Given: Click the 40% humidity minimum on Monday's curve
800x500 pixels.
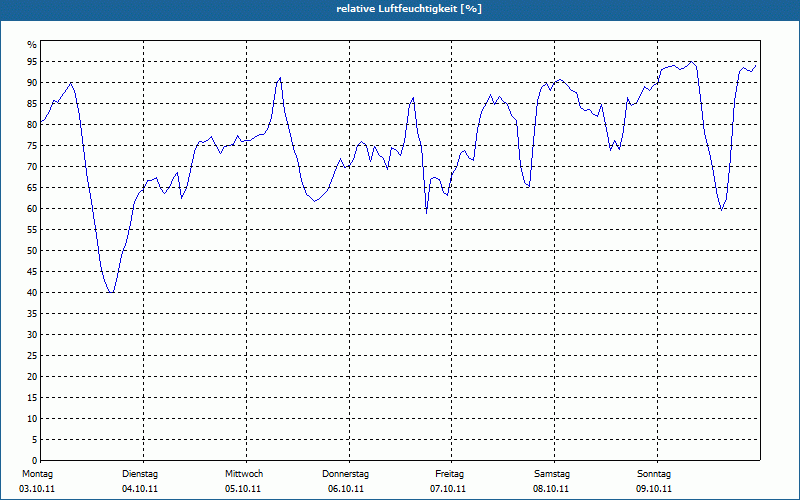Looking at the screenshot, I should tap(111, 292).
